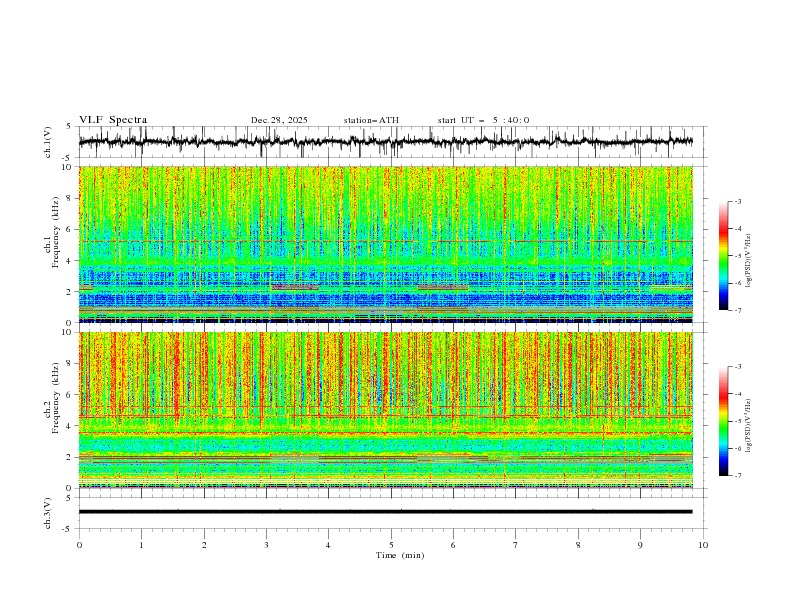Click the ch.2 spectrogram panel
The width and height of the screenshot is (792, 612).
tap(385, 410)
